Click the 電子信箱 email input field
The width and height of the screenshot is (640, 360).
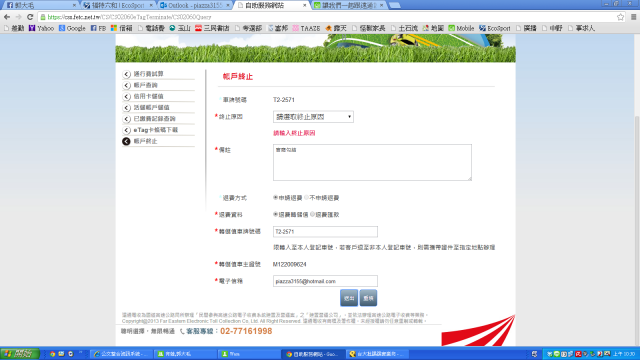click(325, 281)
